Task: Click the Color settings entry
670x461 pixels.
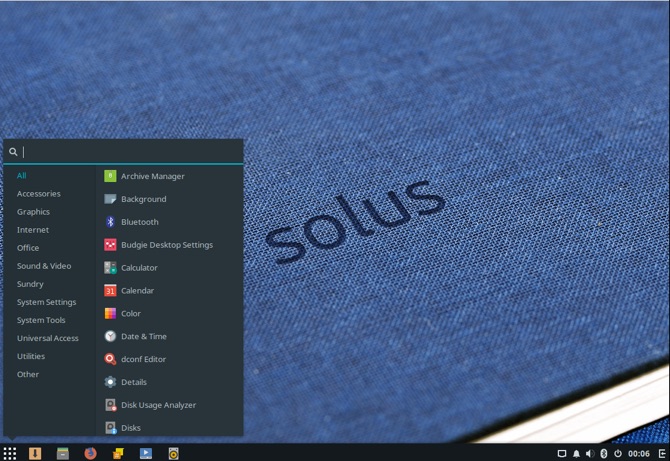Action: 130,314
